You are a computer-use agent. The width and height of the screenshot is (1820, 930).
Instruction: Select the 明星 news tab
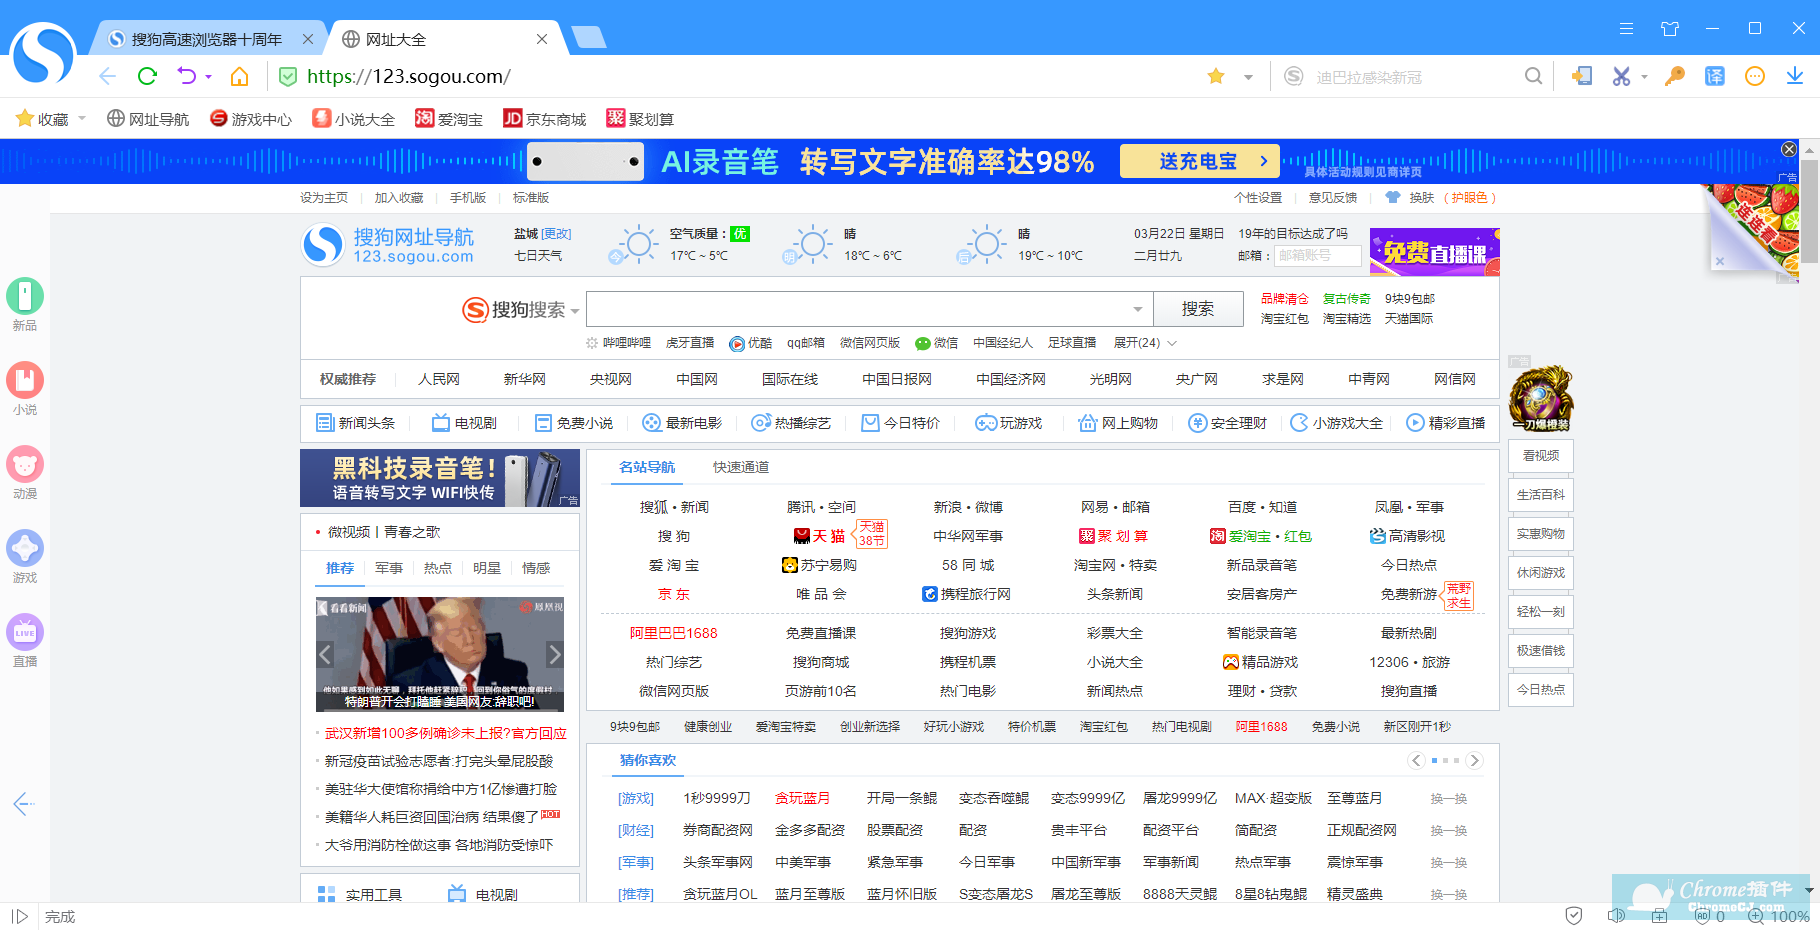point(487,568)
